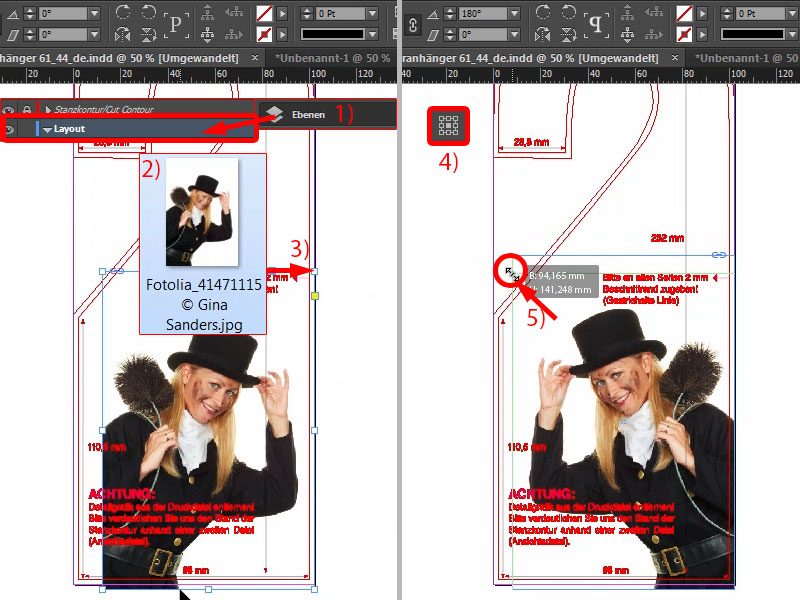Click stroke swatch in right screenshot

[684, 34]
